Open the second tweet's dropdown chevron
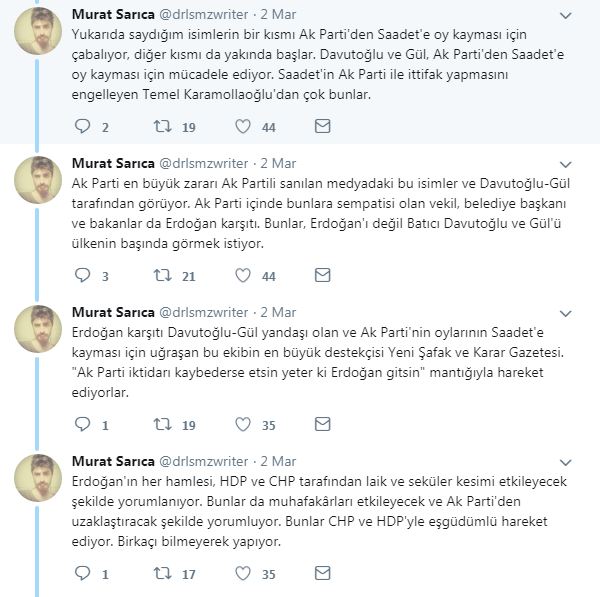The width and height of the screenshot is (600, 597). point(566,163)
